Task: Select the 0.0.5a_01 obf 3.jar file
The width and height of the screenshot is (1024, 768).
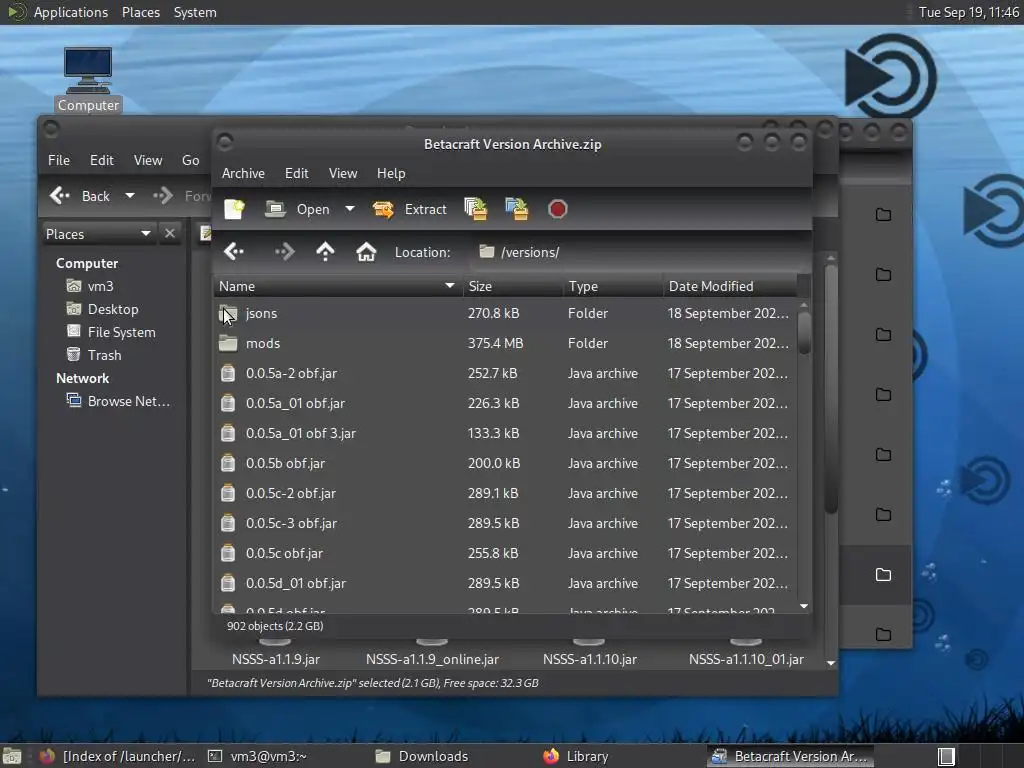Action: click(505, 434)
